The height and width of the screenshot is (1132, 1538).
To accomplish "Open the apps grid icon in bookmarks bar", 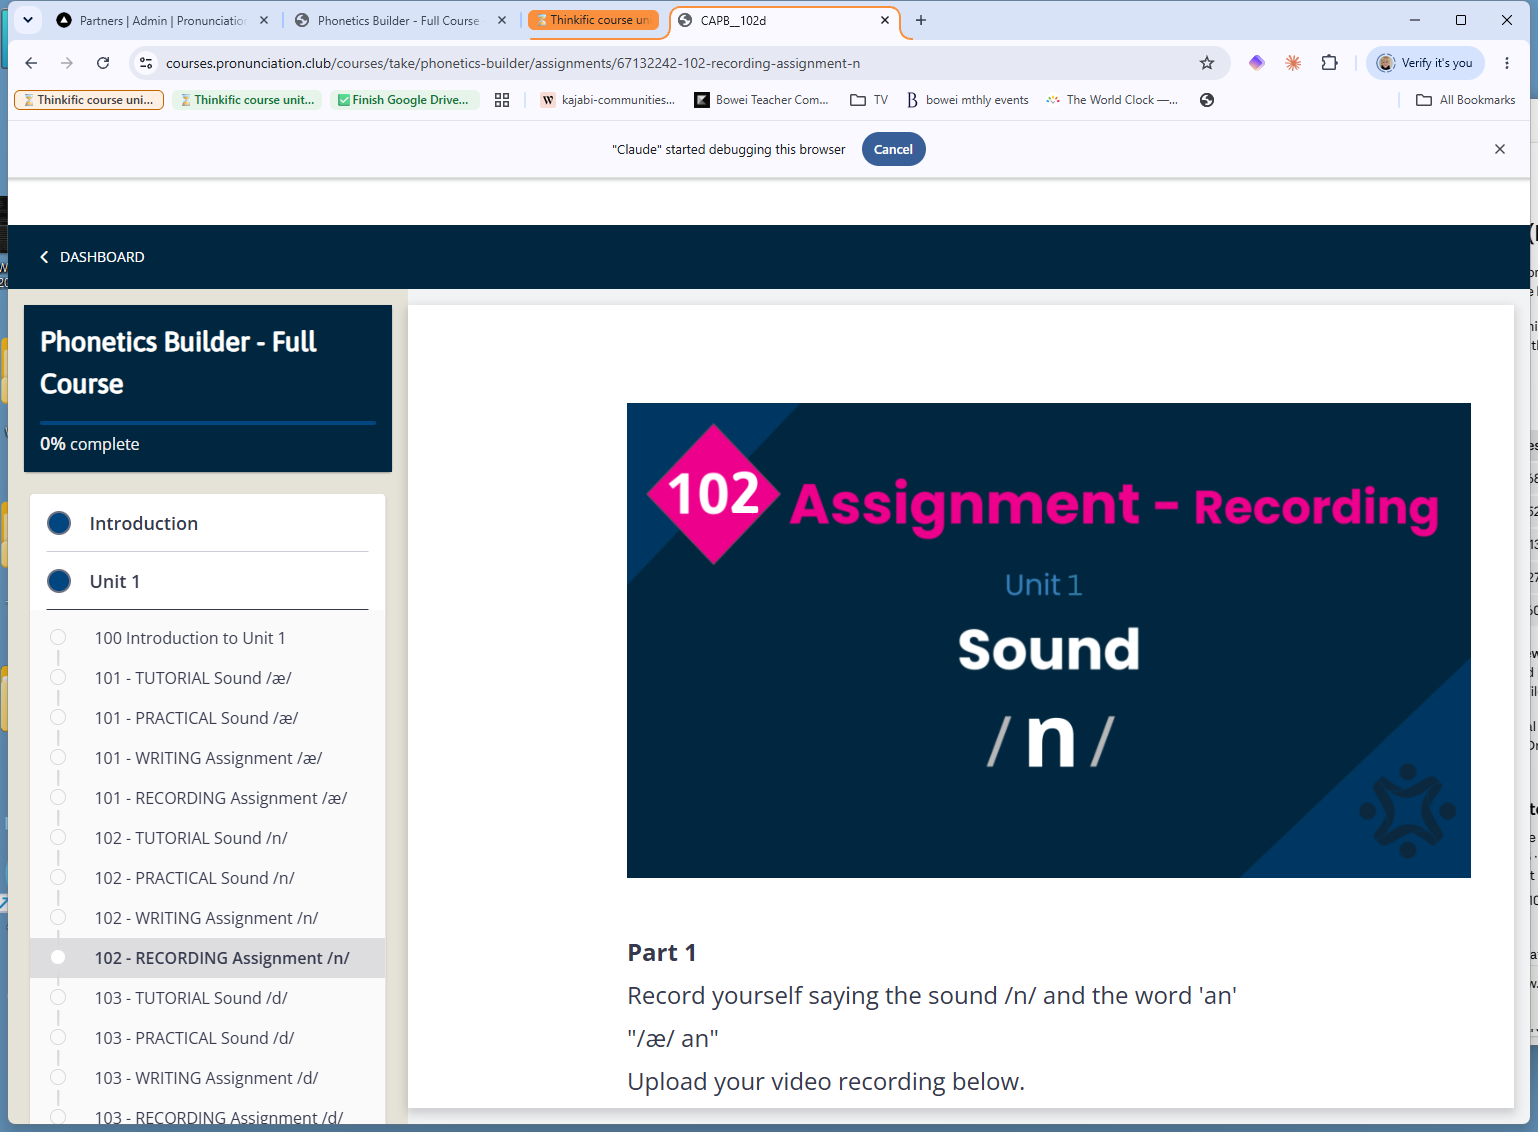I will [502, 100].
